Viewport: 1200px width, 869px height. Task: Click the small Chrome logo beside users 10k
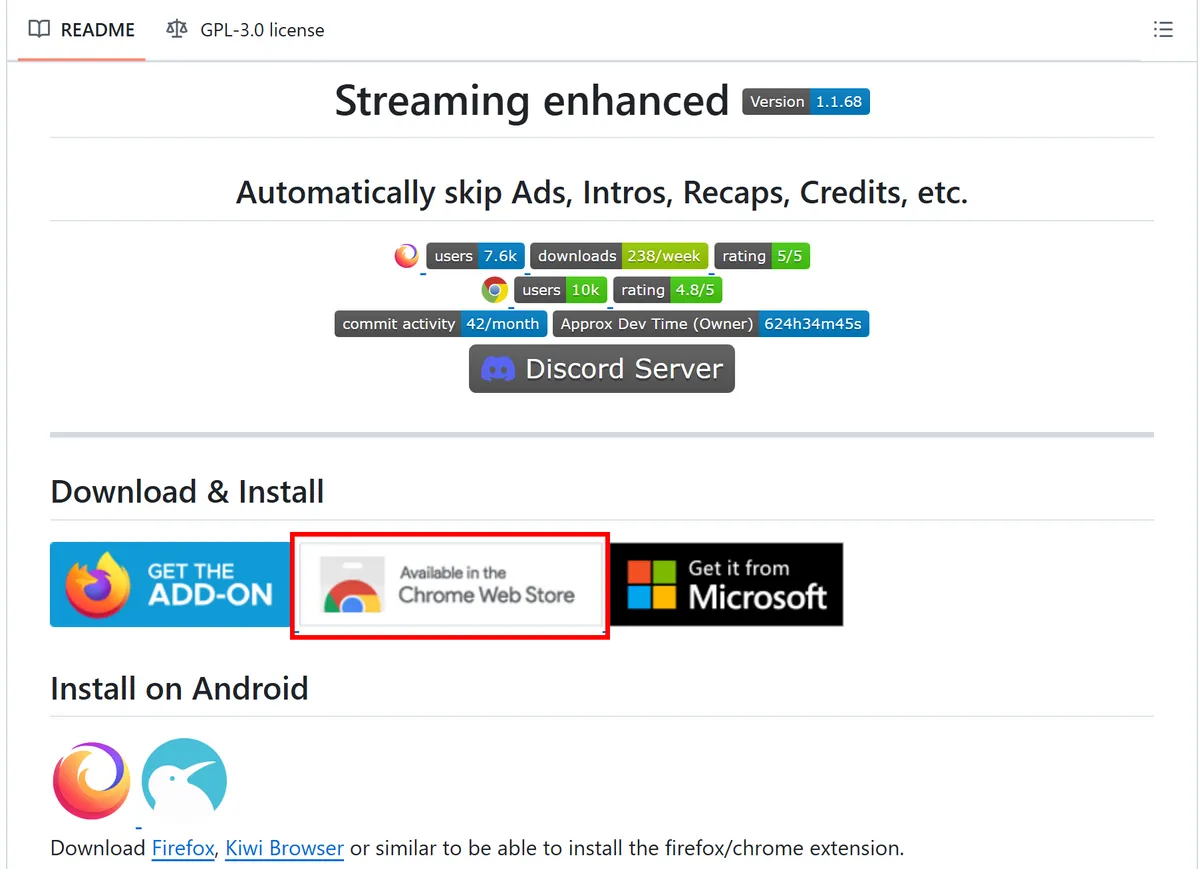(495, 290)
